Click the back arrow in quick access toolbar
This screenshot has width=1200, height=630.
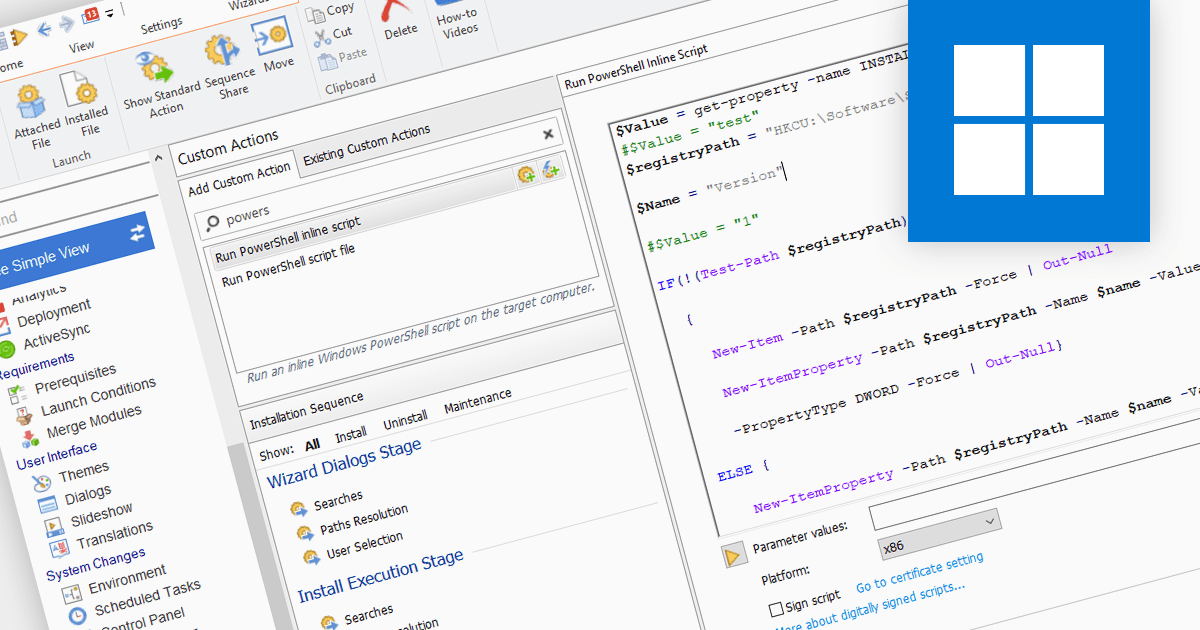click(x=46, y=29)
